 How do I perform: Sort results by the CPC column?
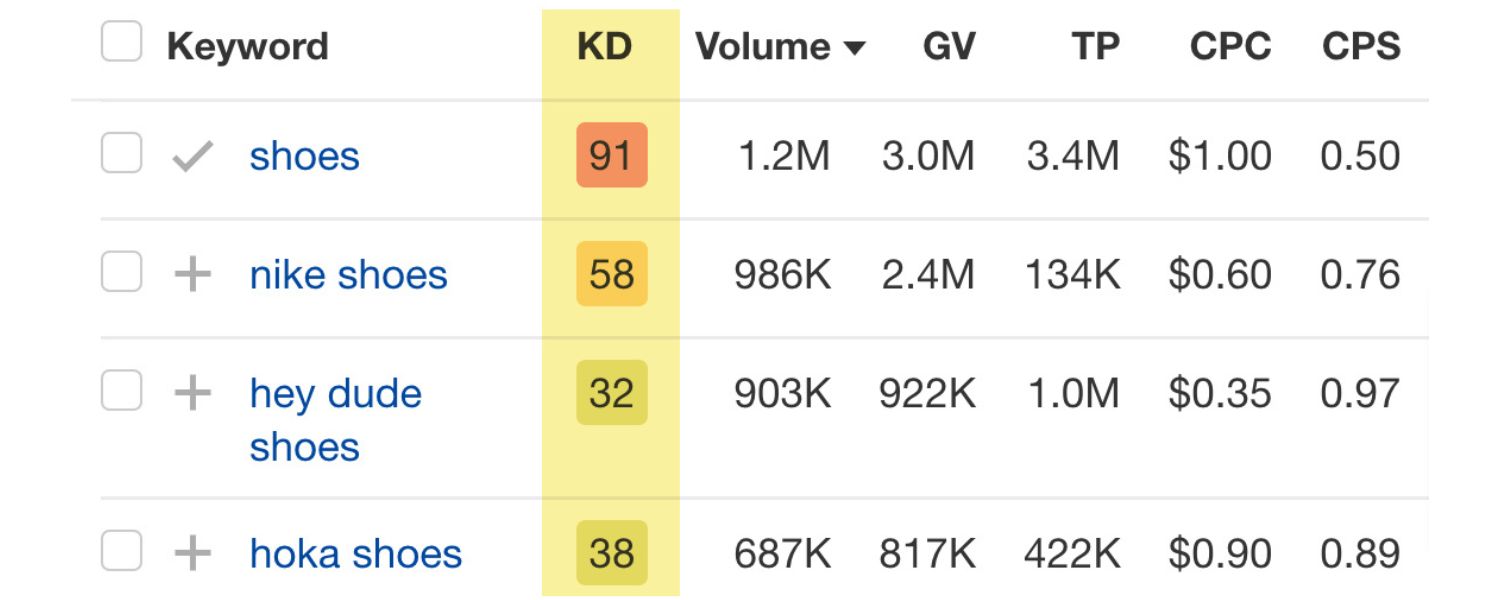point(1228,45)
